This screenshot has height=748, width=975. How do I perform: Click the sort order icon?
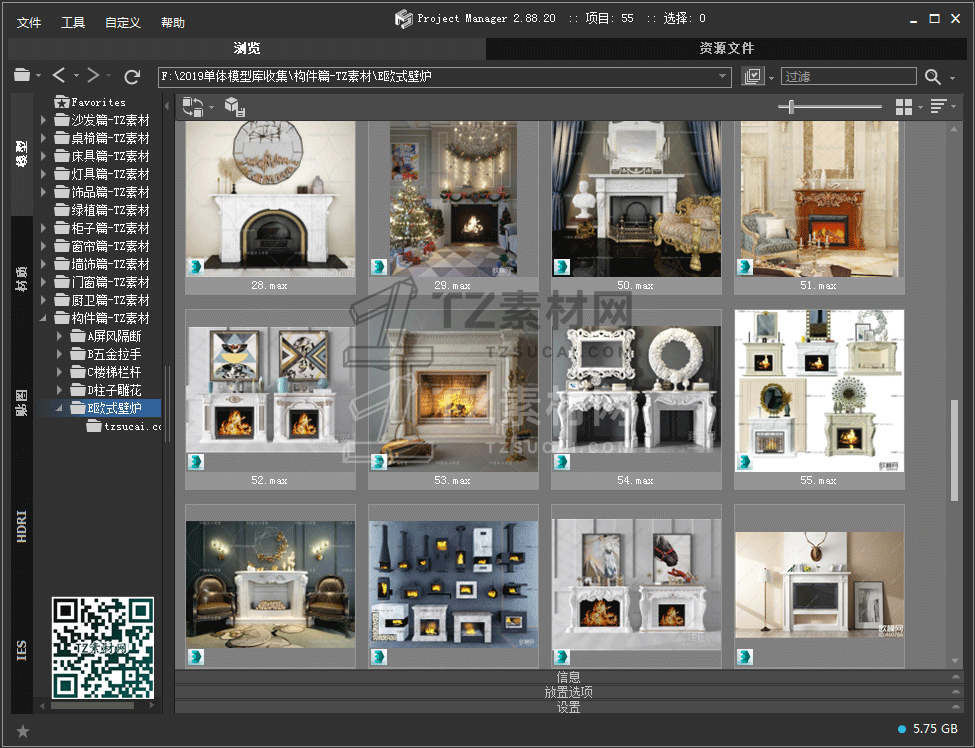(x=938, y=107)
